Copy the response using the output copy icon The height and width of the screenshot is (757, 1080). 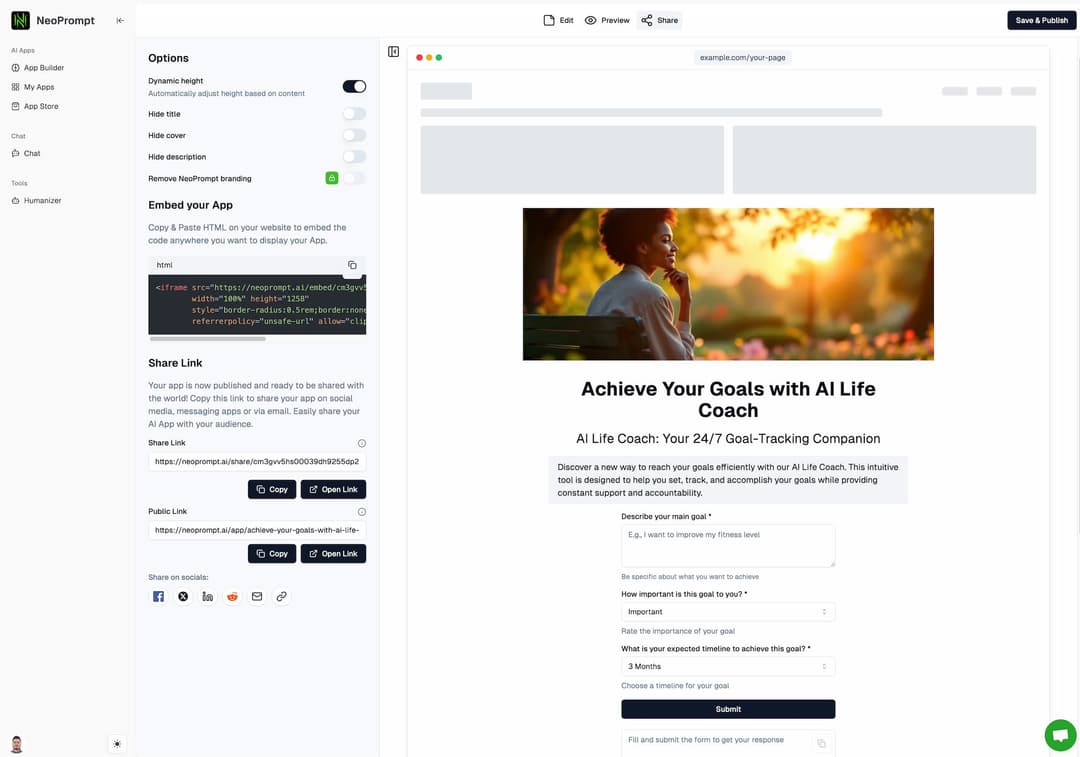pyautogui.click(x=821, y=743)
